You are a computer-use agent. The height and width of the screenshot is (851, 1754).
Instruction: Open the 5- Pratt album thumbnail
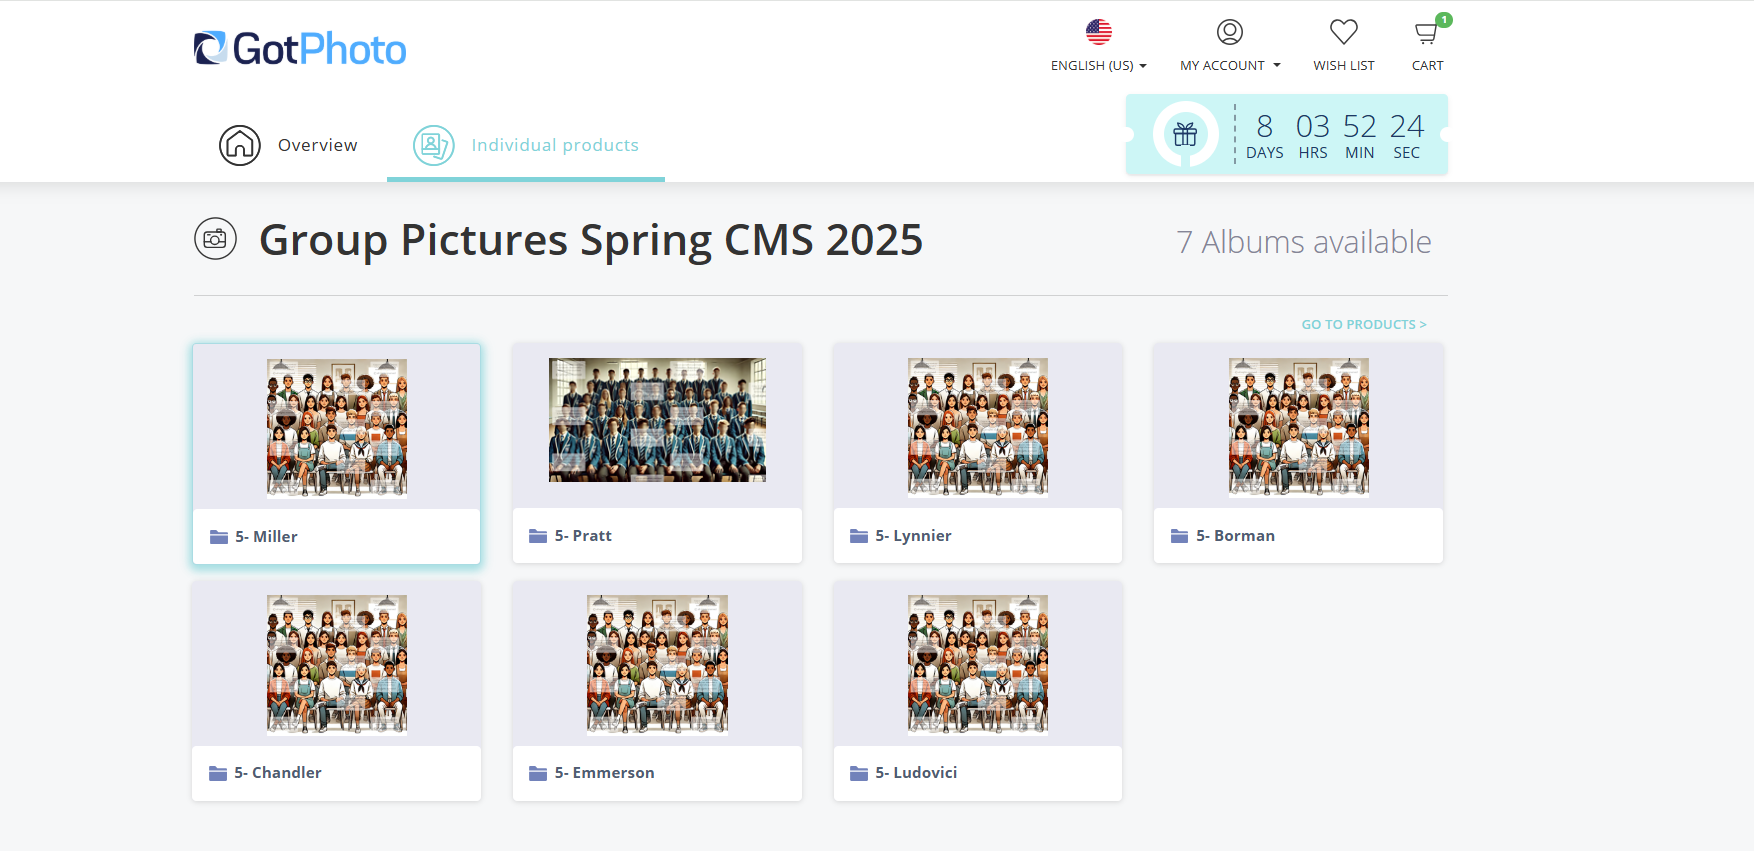[x=657, y=420]
